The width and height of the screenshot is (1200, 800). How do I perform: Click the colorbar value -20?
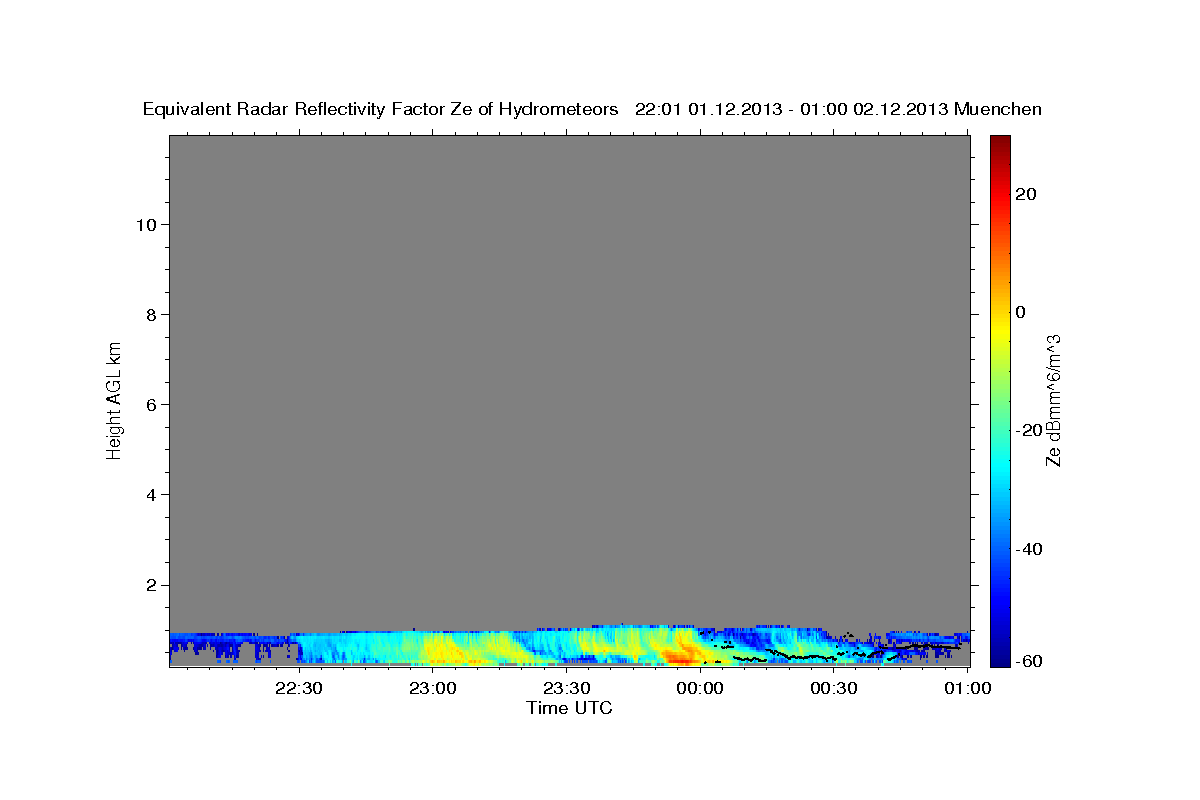point(1030,431)
